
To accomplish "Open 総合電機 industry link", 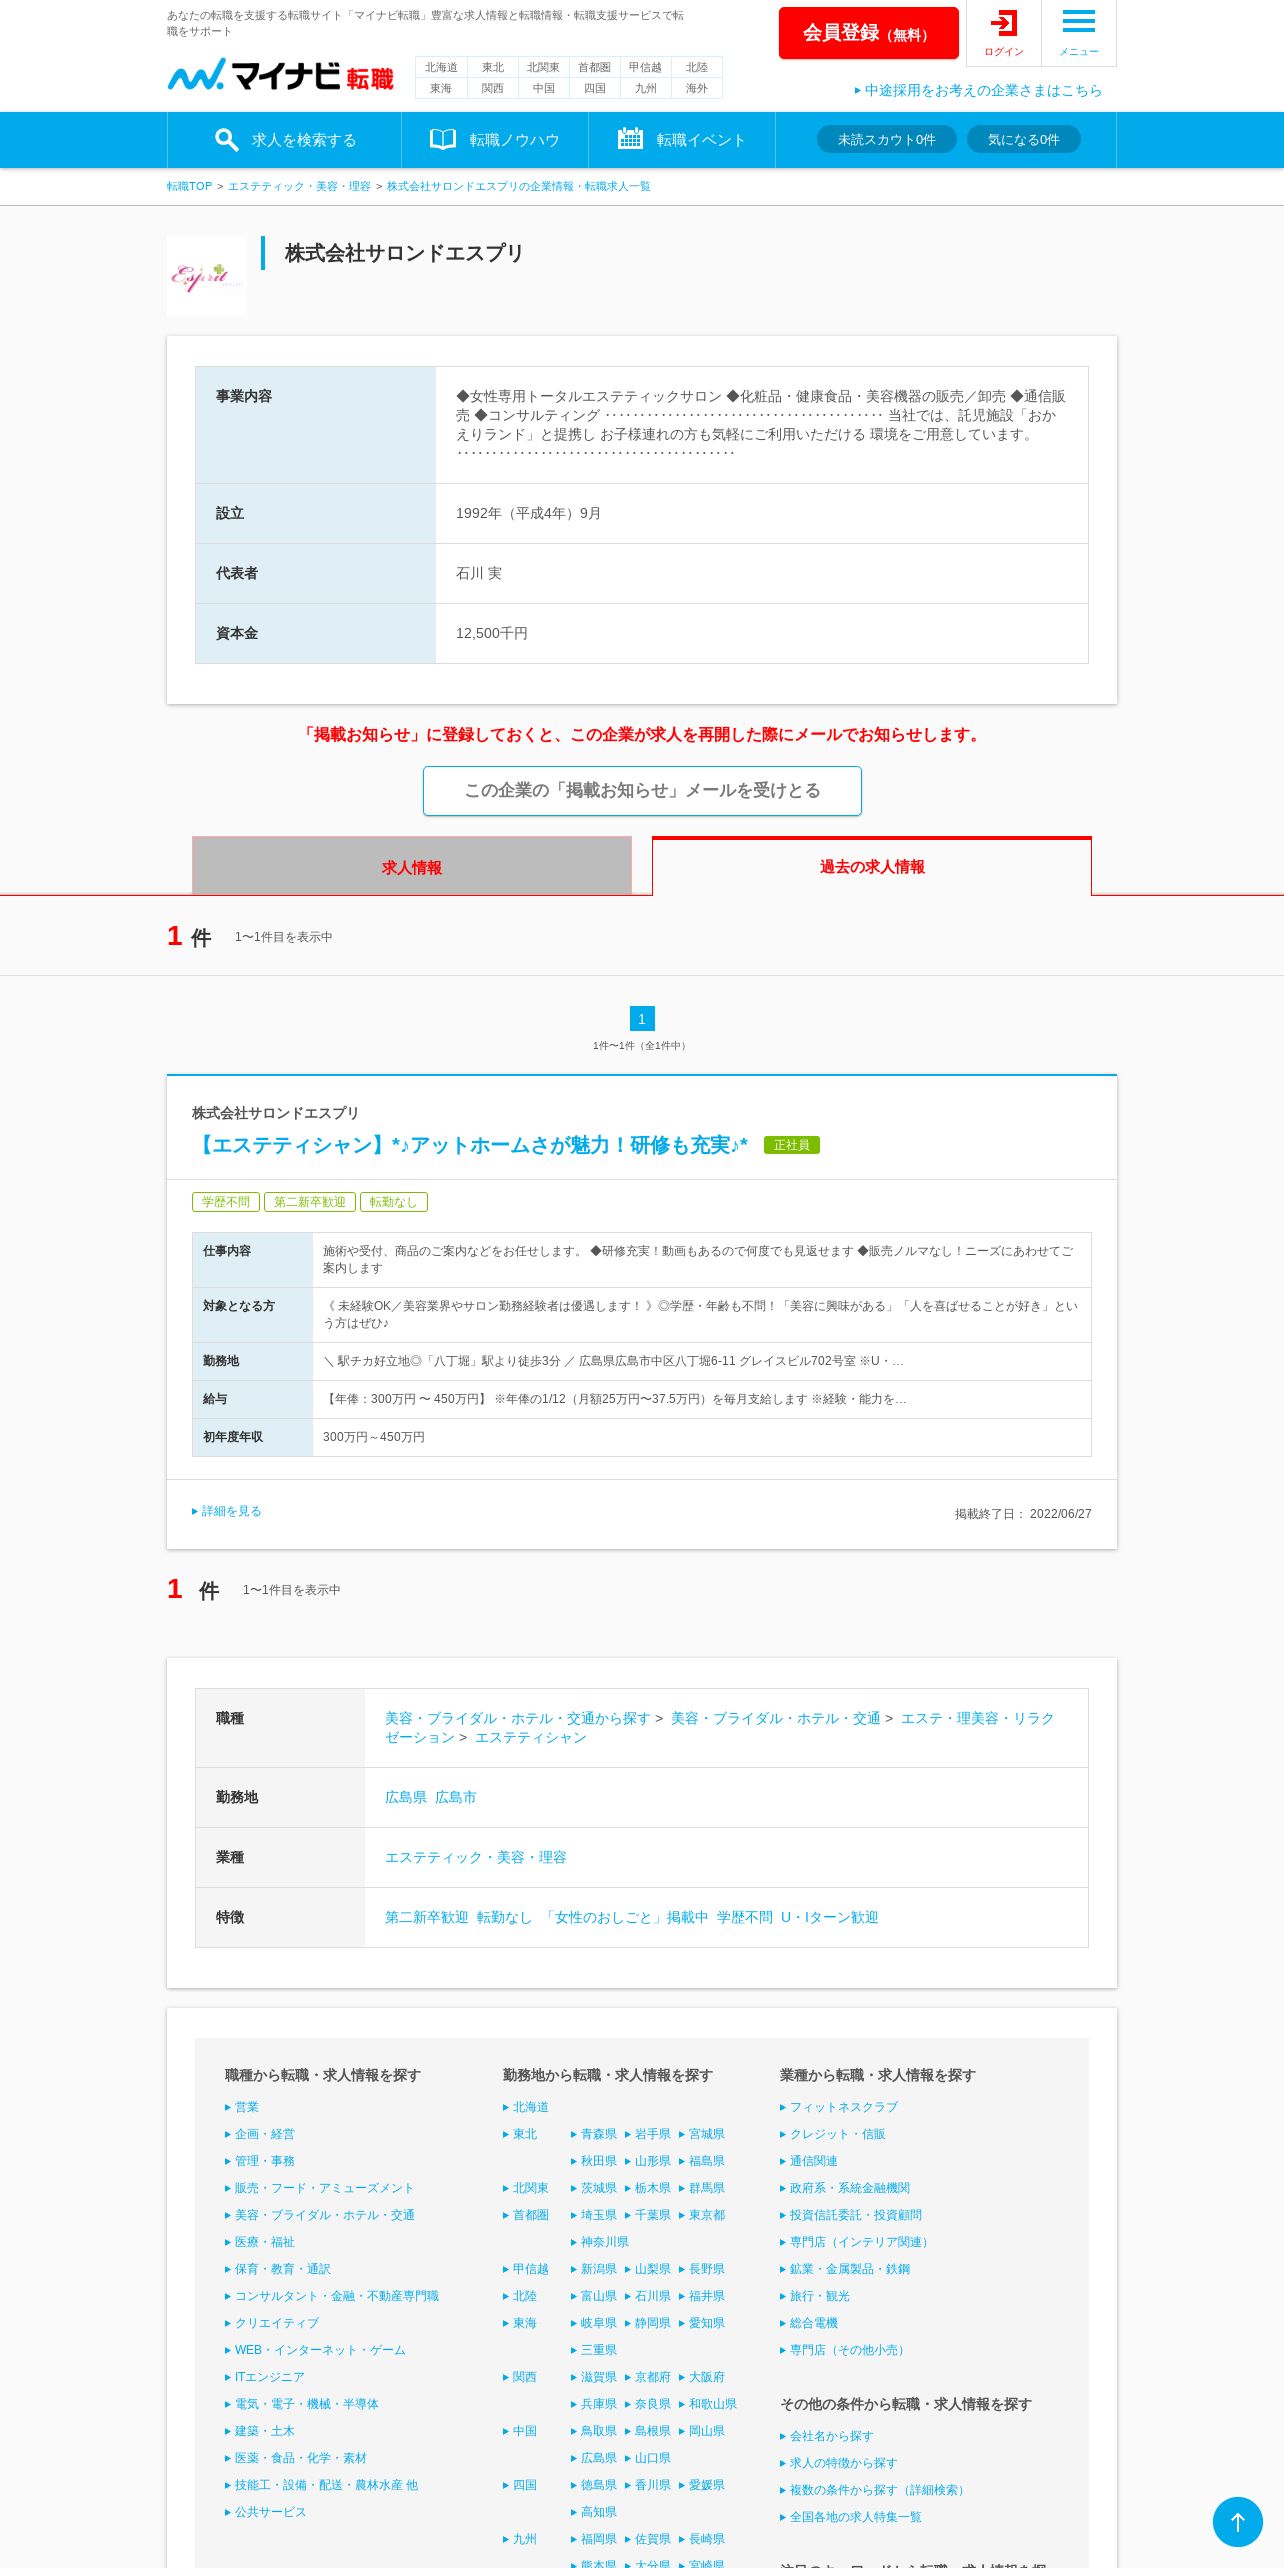I will click(809, 2323).
